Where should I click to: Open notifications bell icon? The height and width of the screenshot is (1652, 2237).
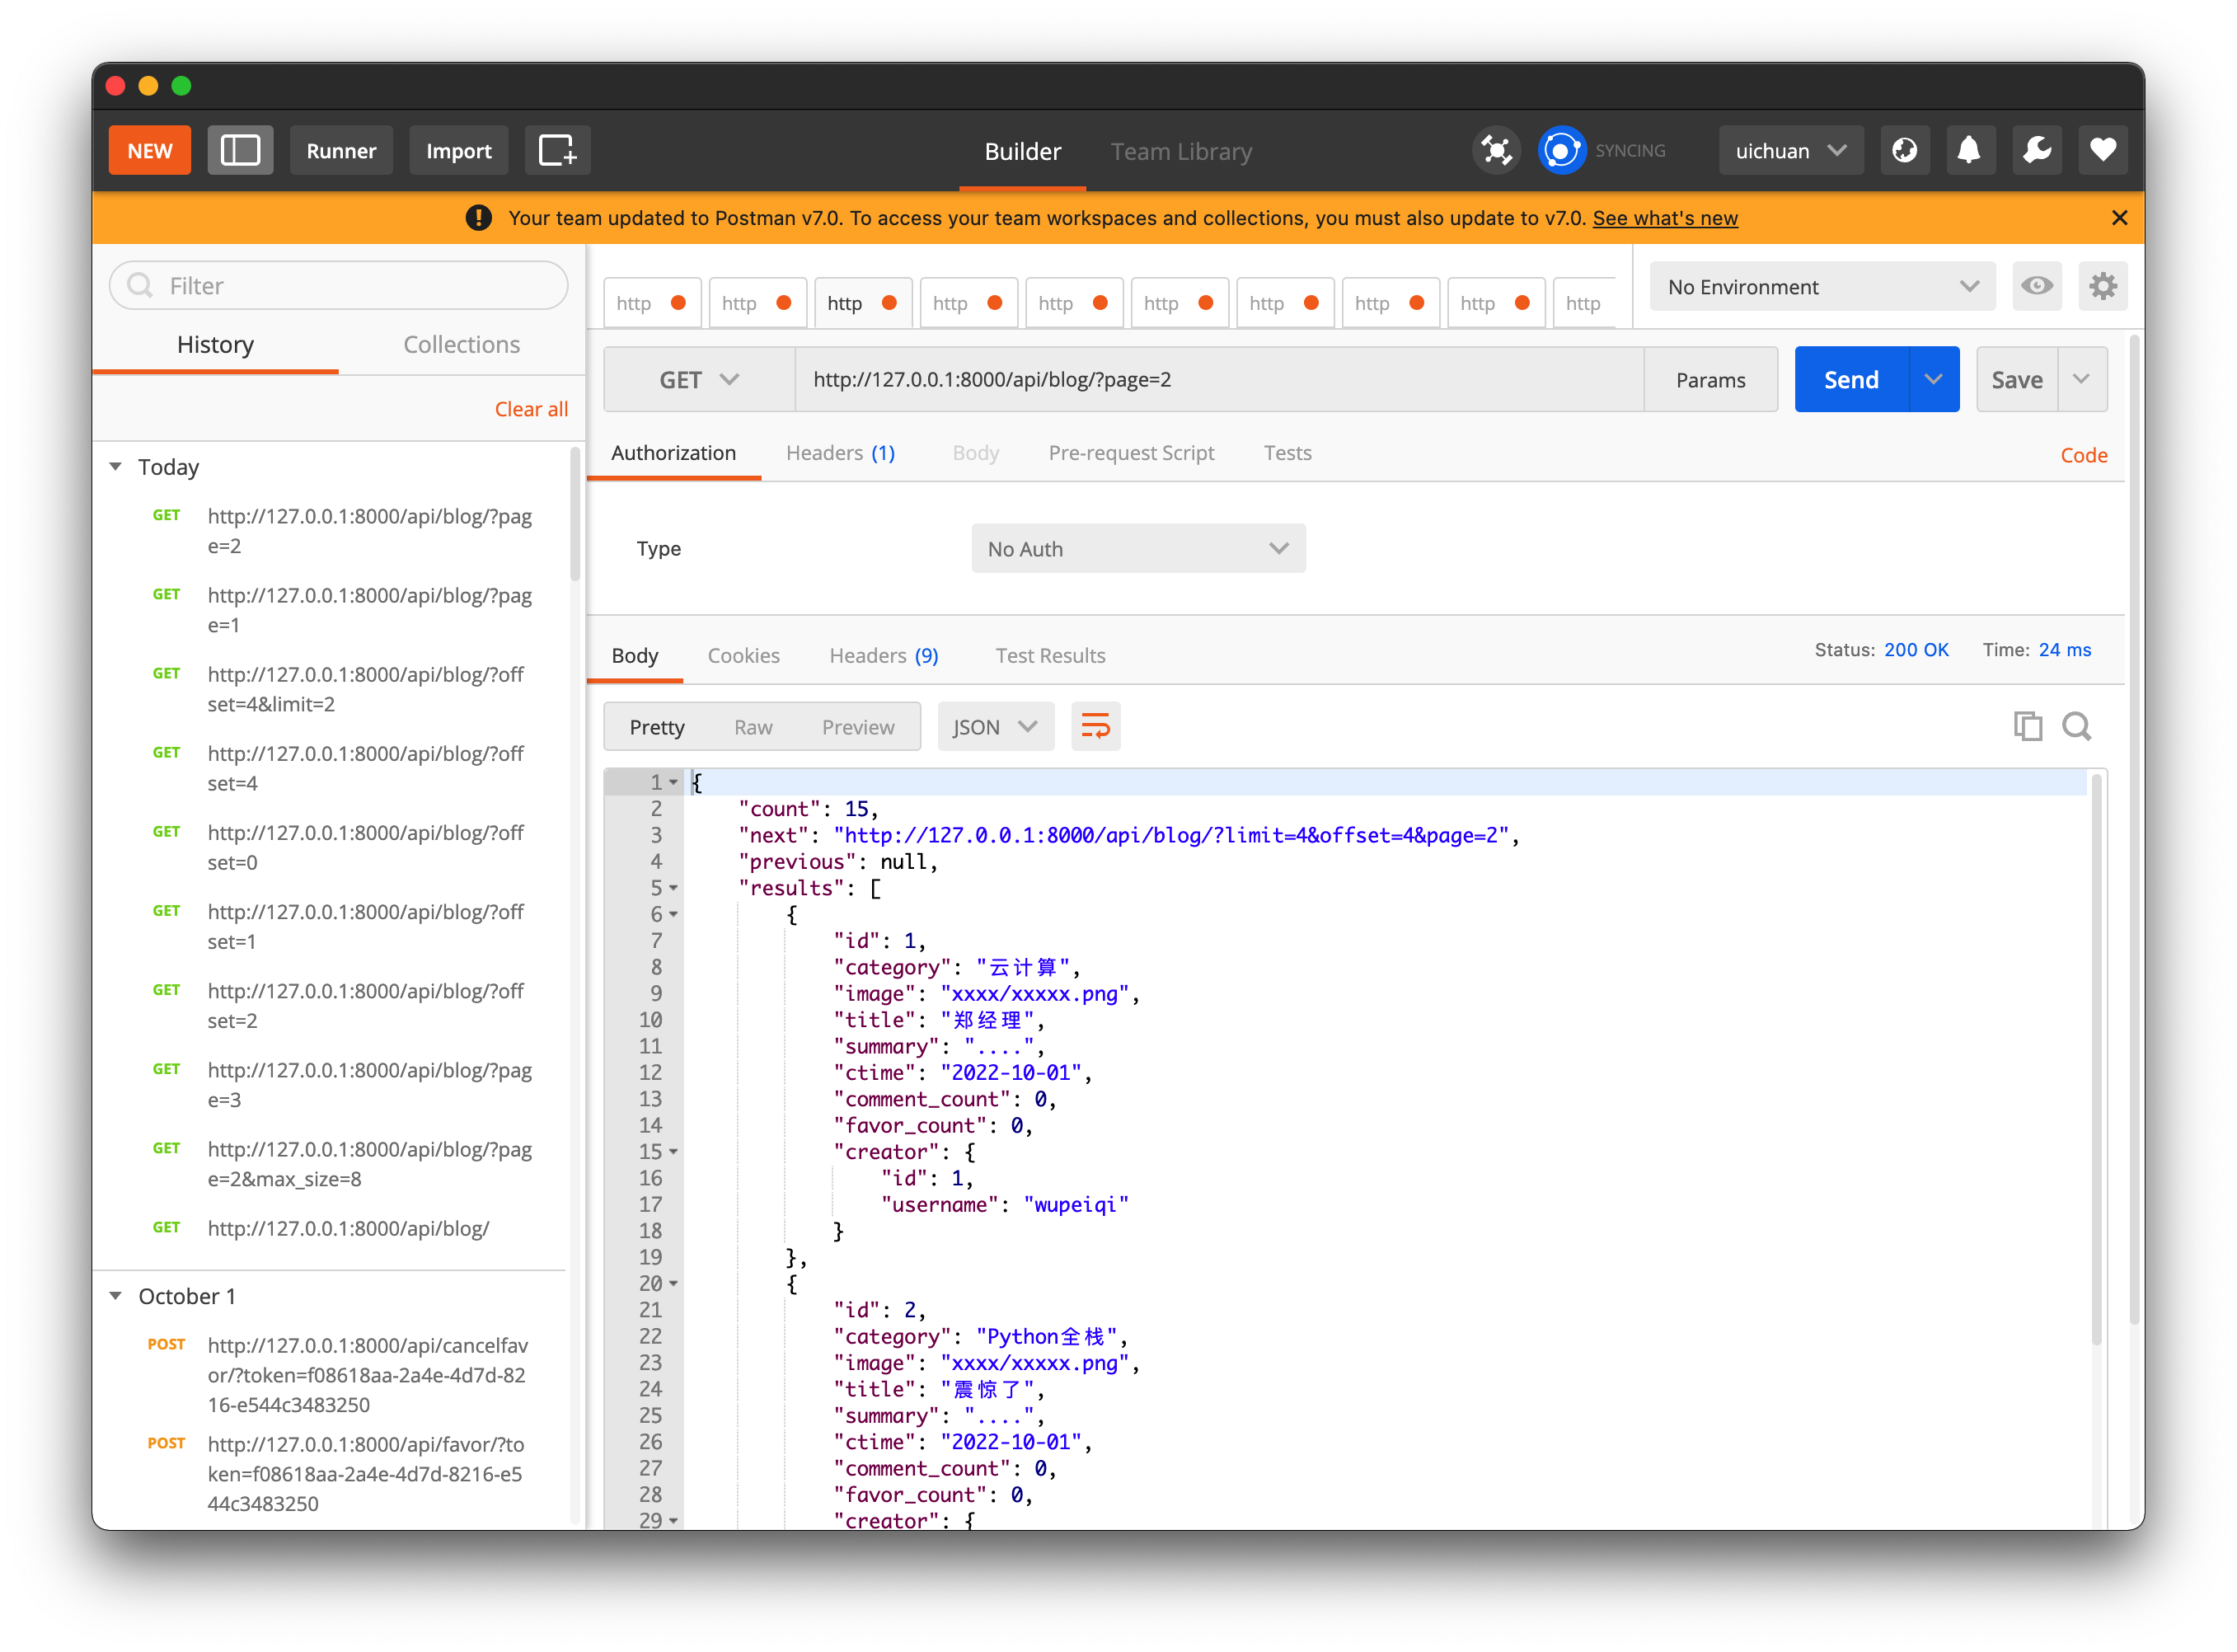[1969, 151]
